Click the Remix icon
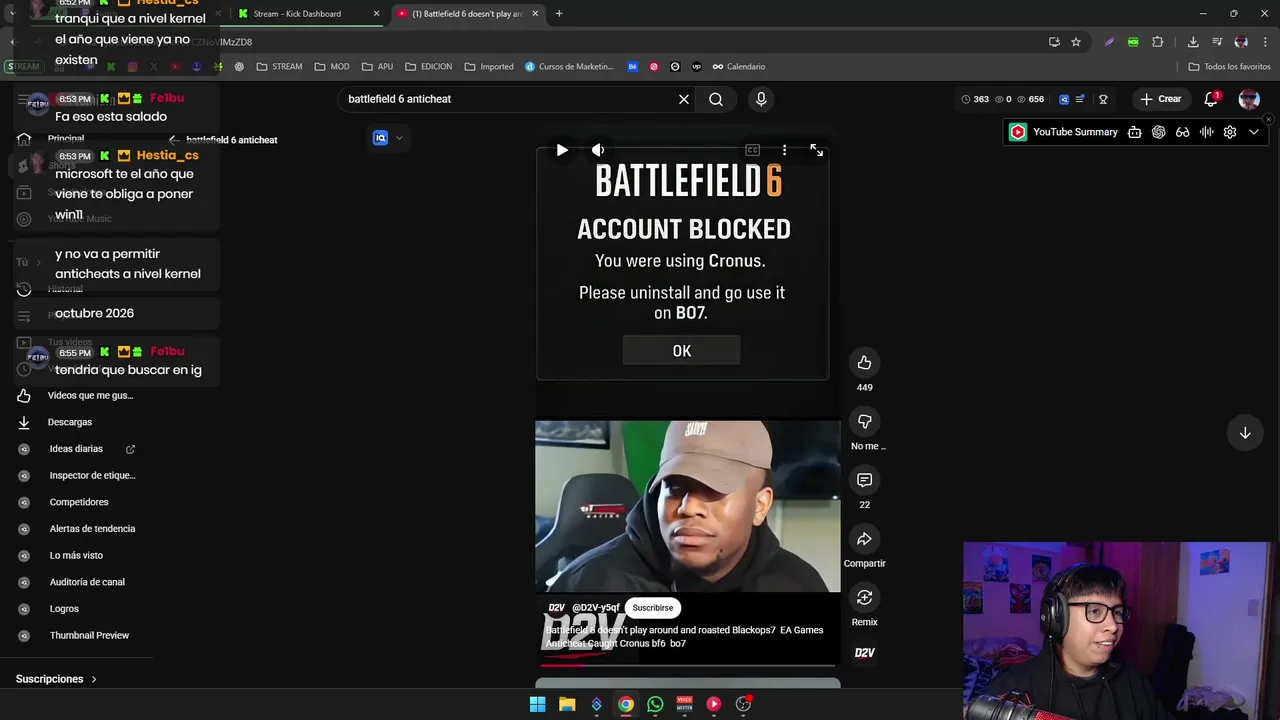Screen dimensions: 1280x720 coord(864,597)
